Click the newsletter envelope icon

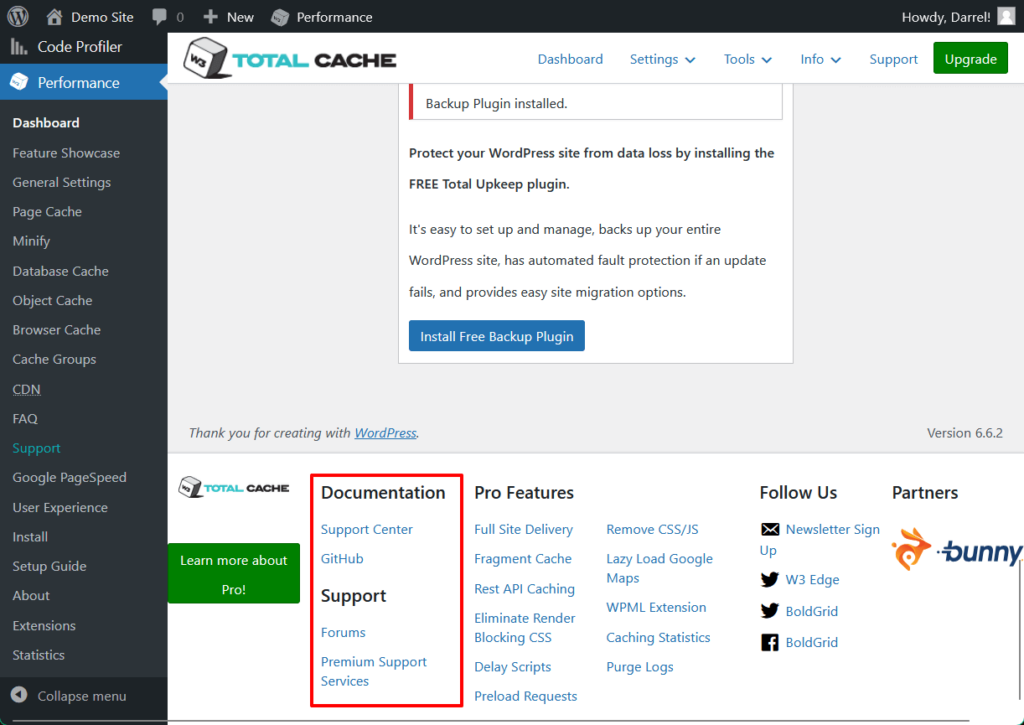770,529
